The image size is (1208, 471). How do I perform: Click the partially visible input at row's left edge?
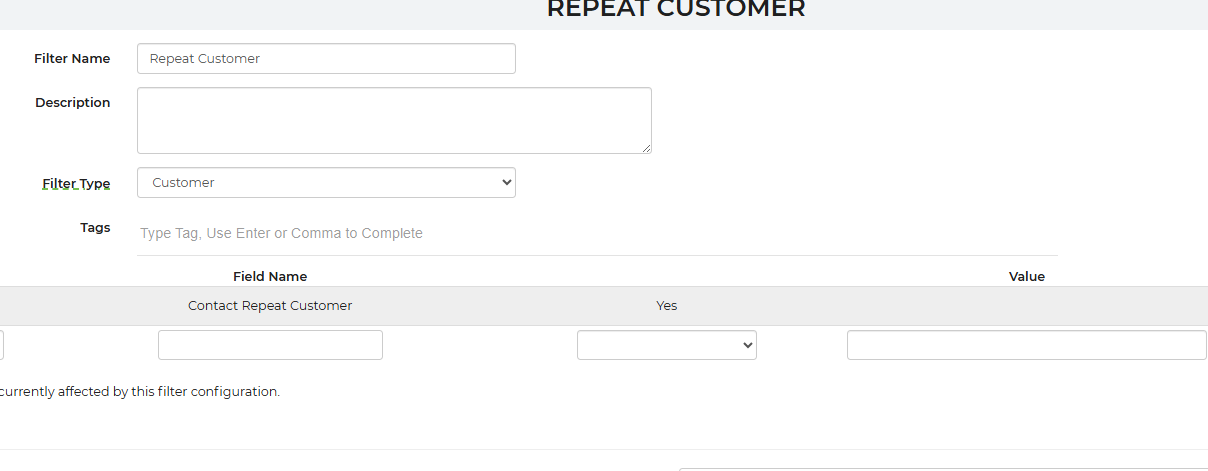coord(2,345)
